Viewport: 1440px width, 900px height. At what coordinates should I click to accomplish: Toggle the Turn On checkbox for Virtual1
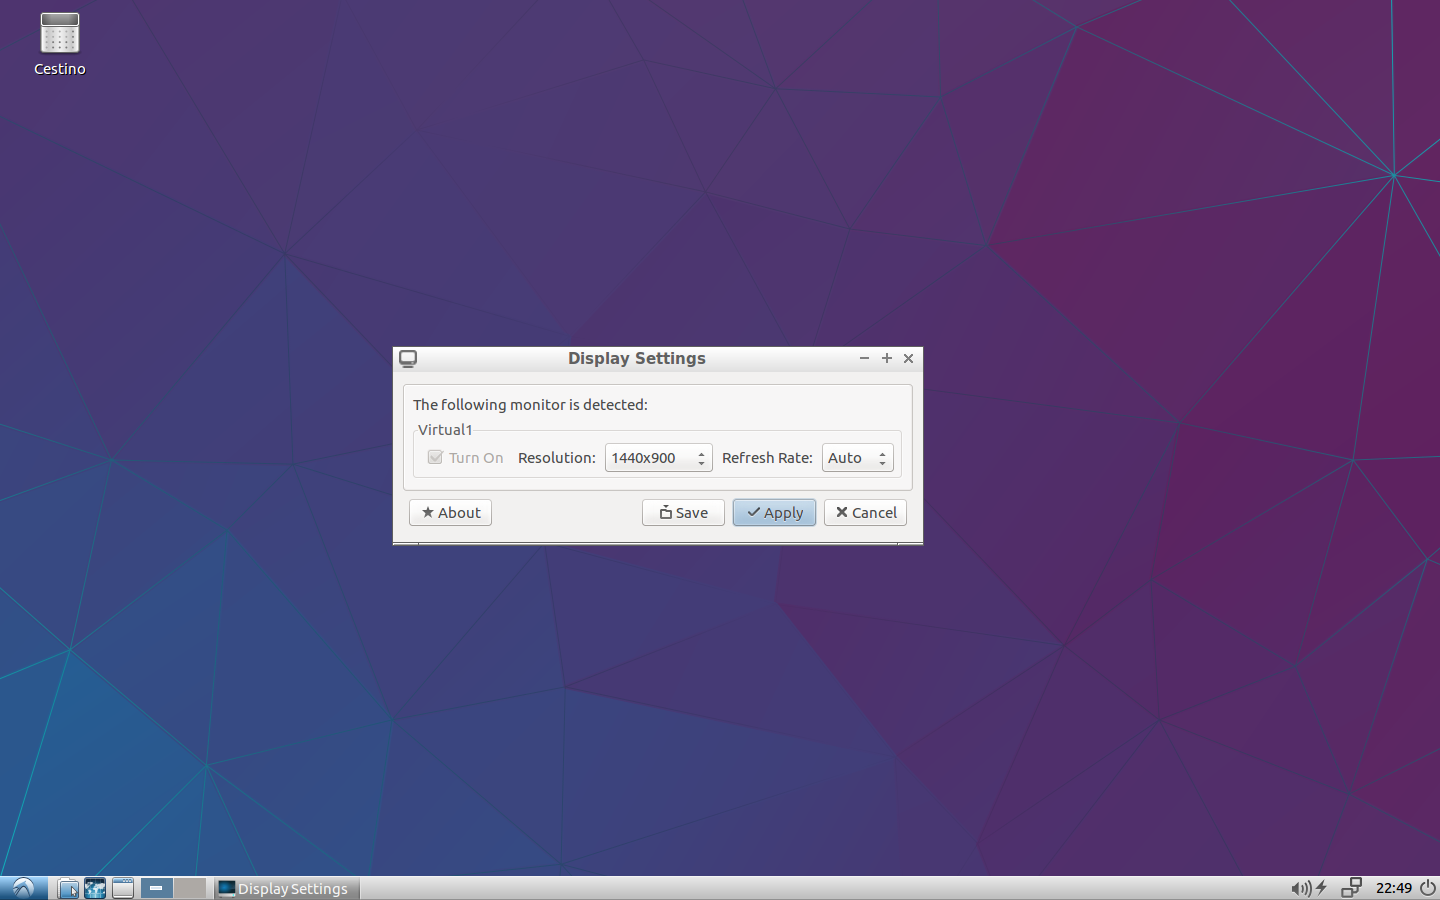click(435, 457)
